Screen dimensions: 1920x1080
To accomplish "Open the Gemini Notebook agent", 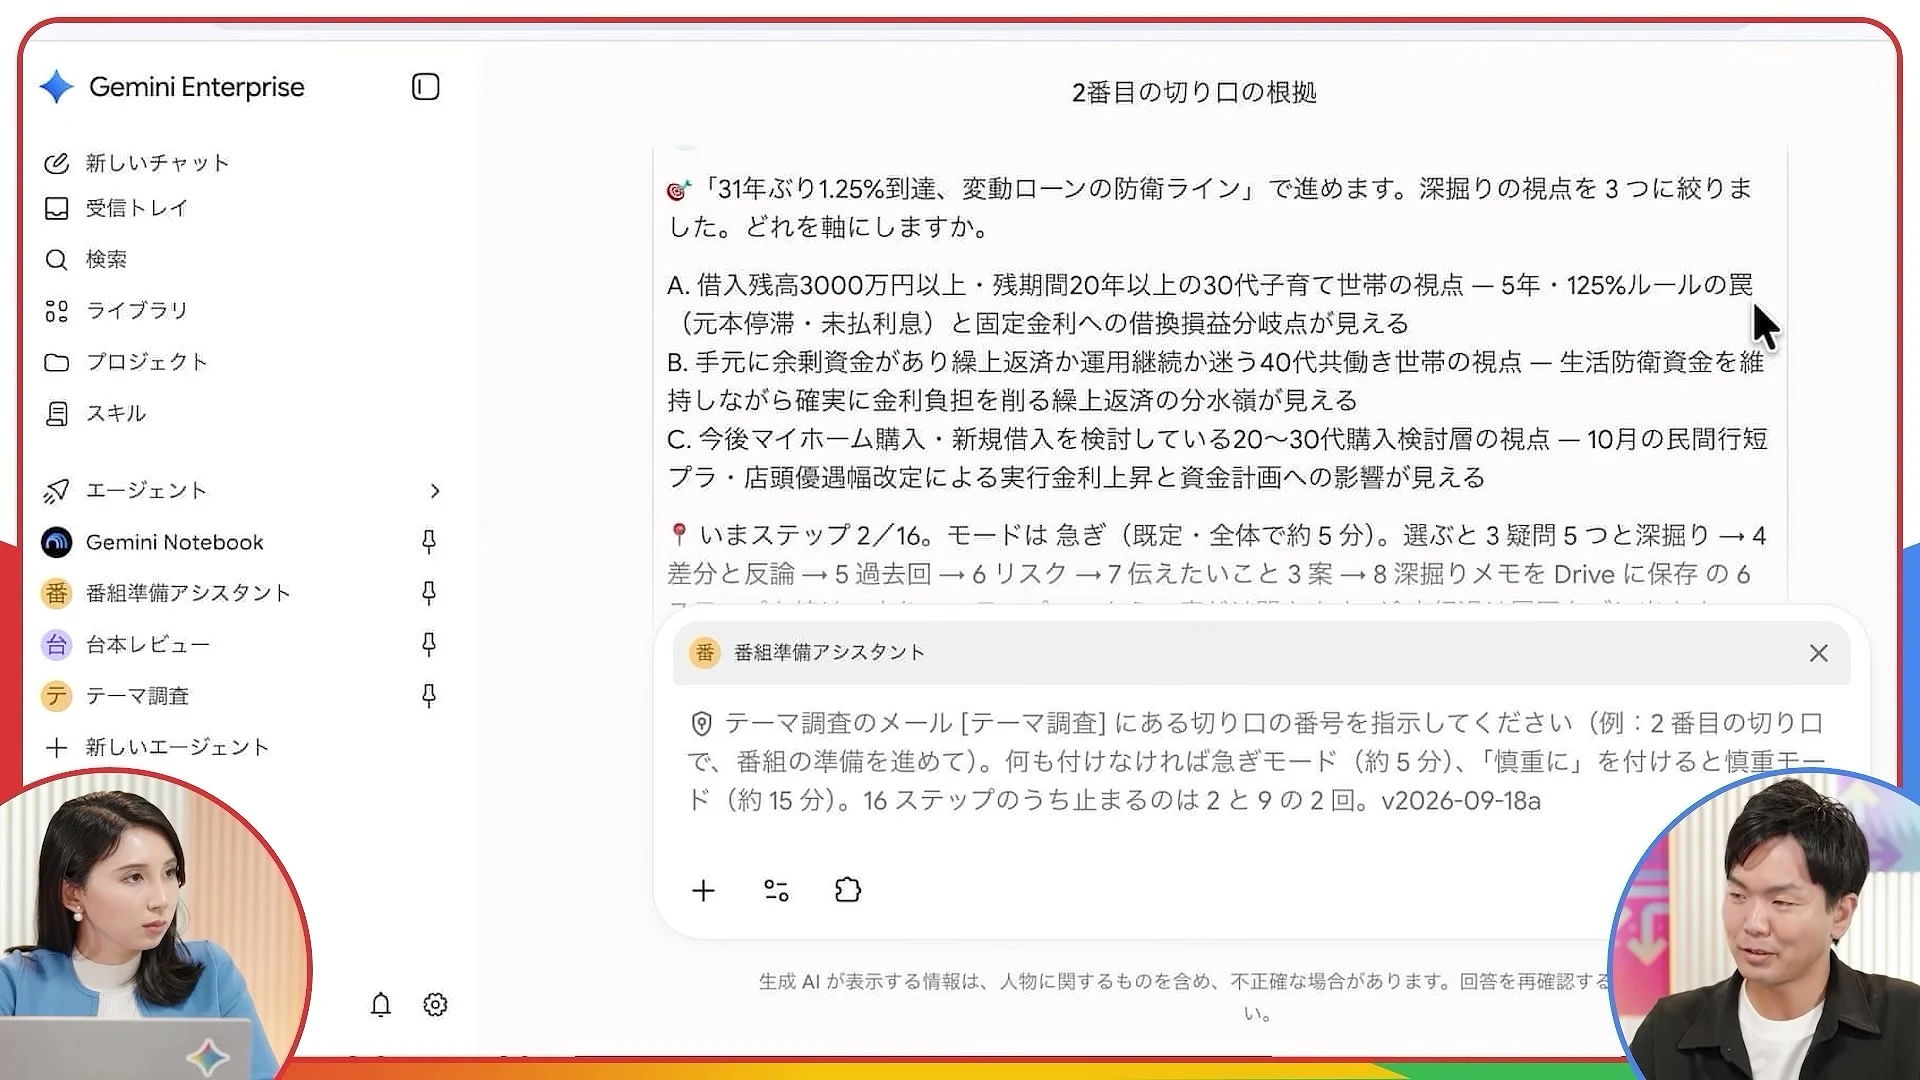I will [174, 542].
